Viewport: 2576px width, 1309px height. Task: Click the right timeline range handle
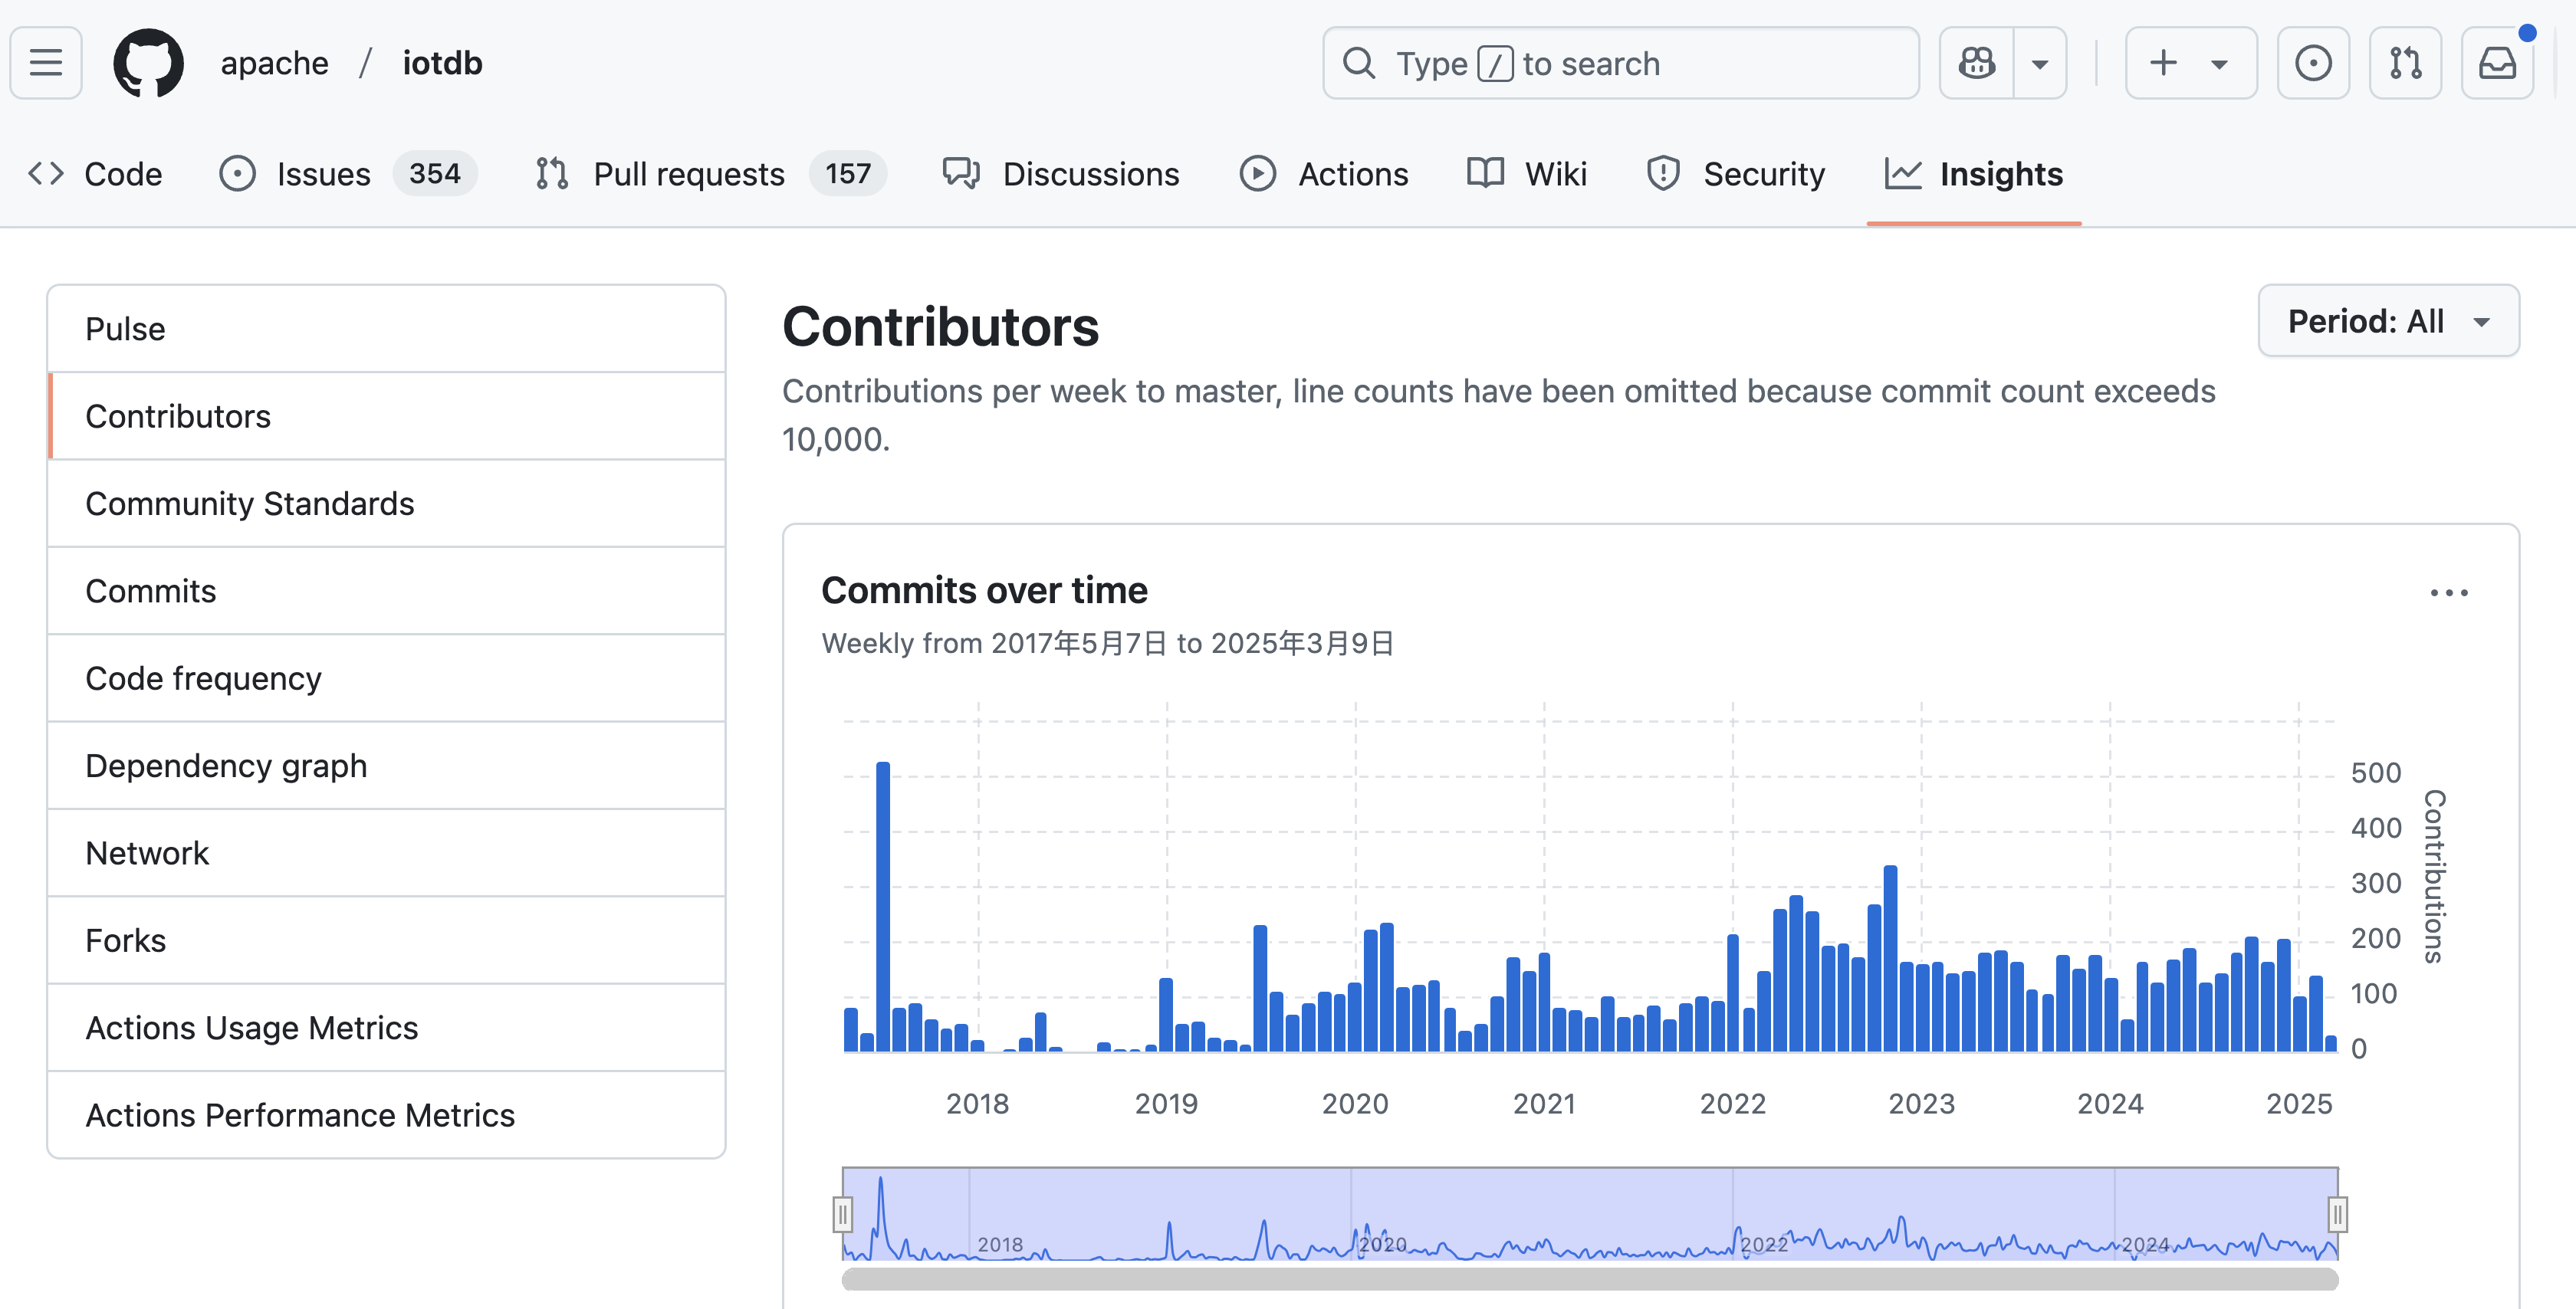click(2337, 1214)
